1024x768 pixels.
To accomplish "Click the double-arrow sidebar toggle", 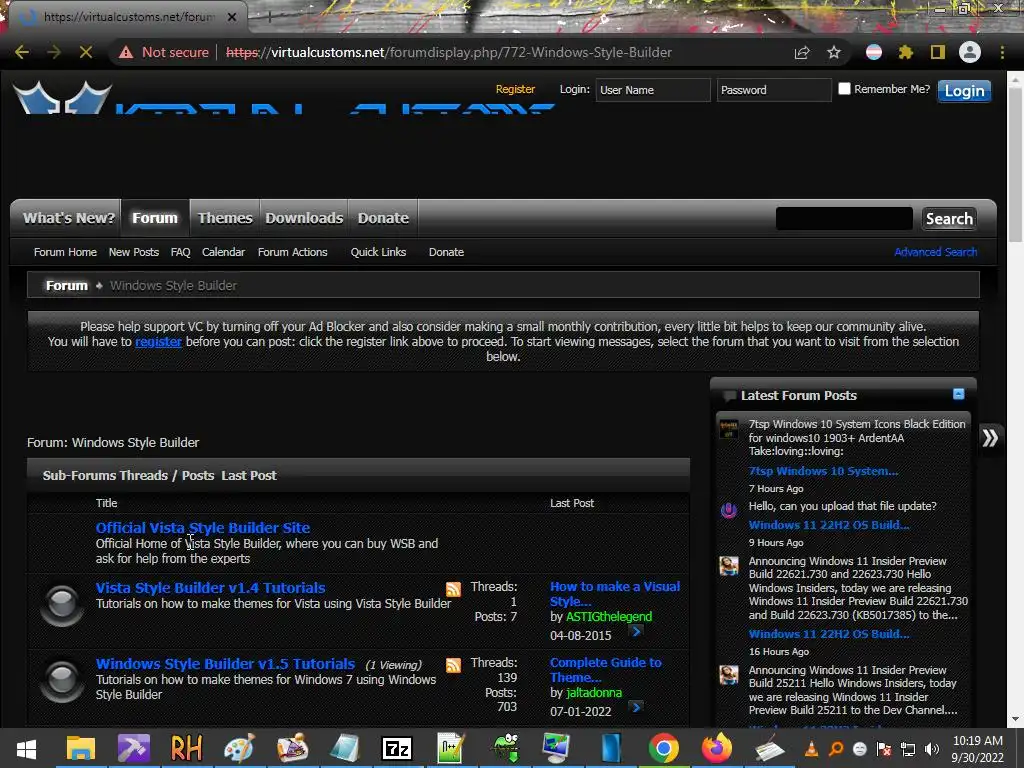I will [990, 438].
